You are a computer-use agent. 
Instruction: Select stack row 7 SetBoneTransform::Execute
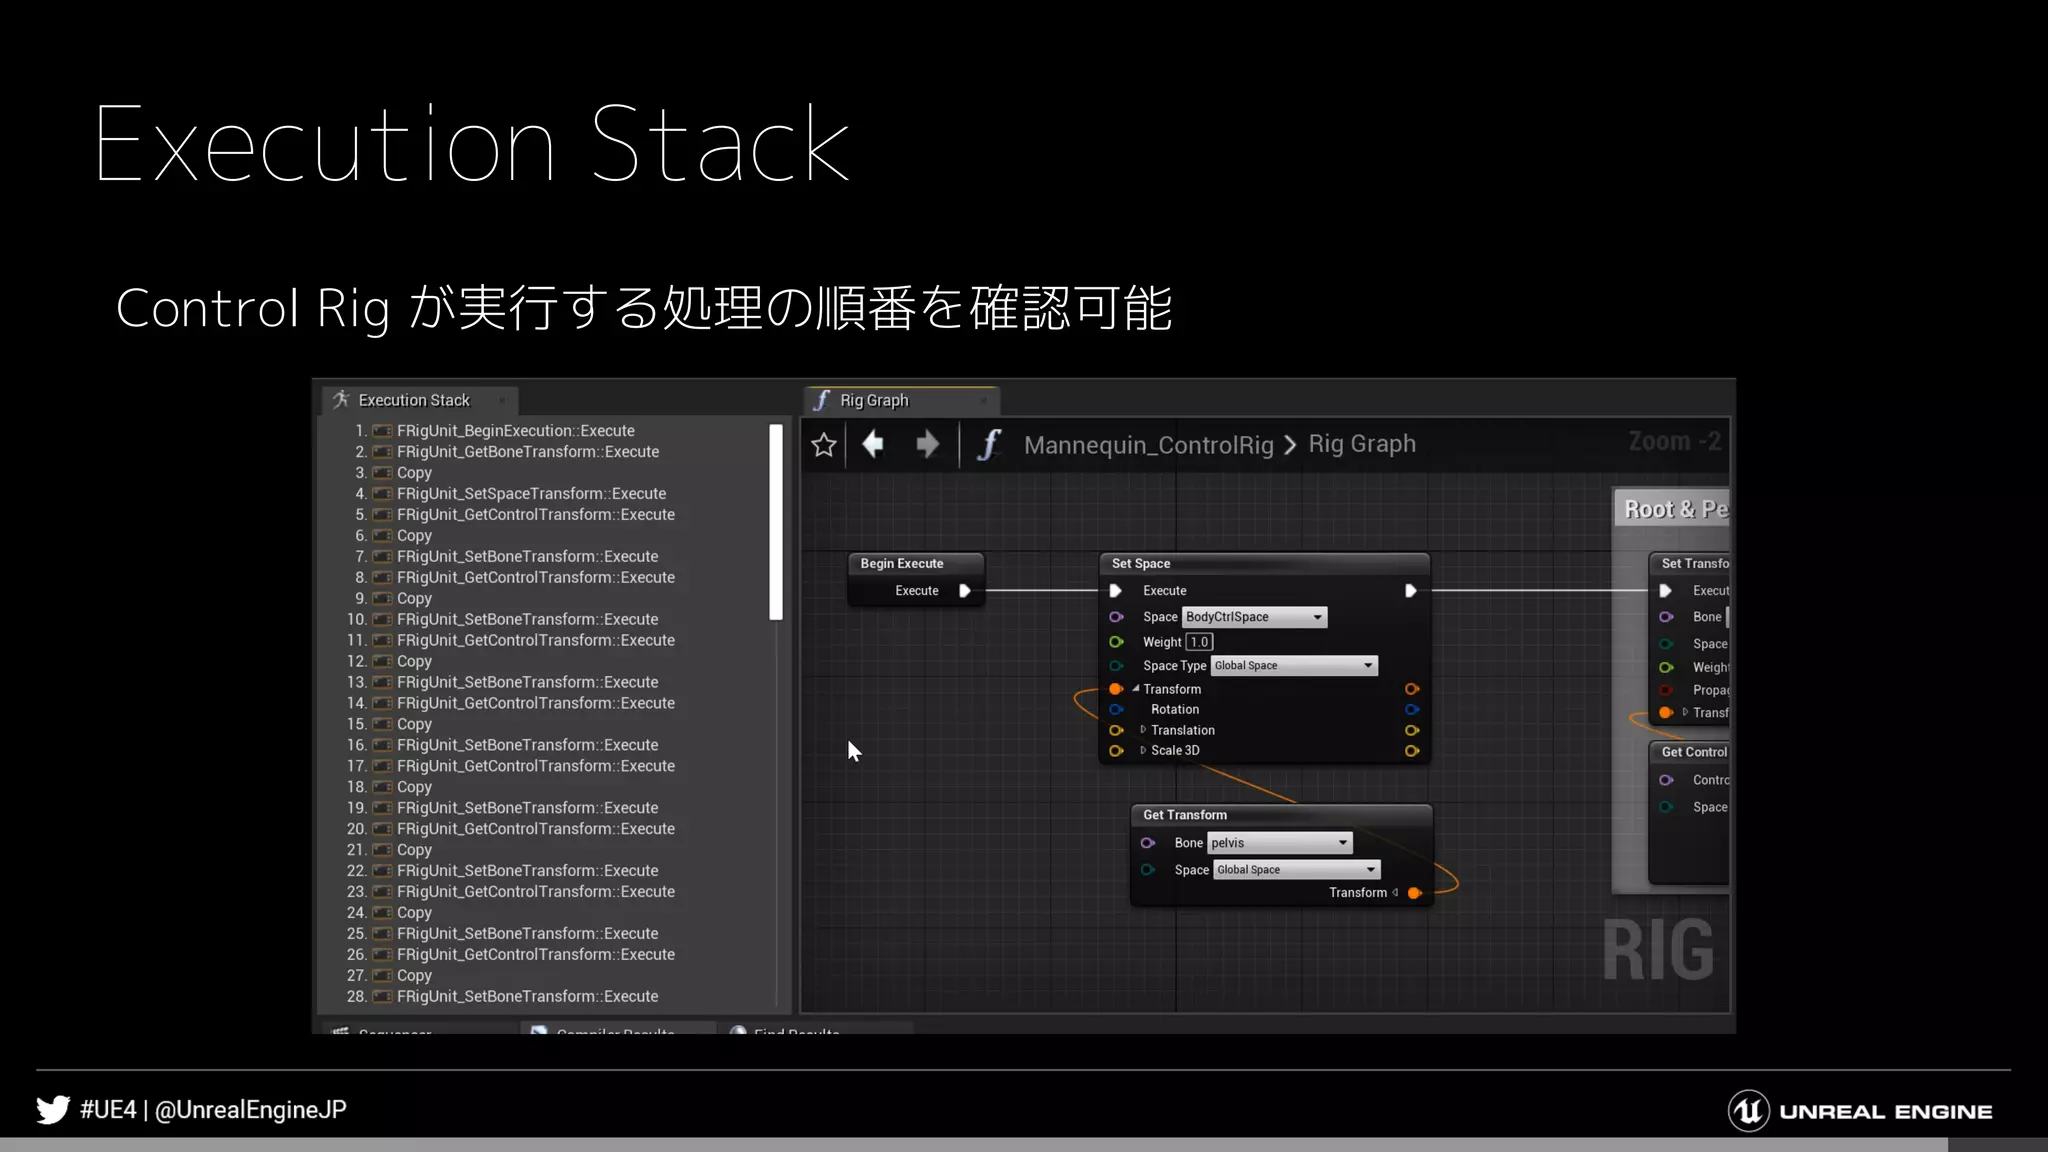528,557
